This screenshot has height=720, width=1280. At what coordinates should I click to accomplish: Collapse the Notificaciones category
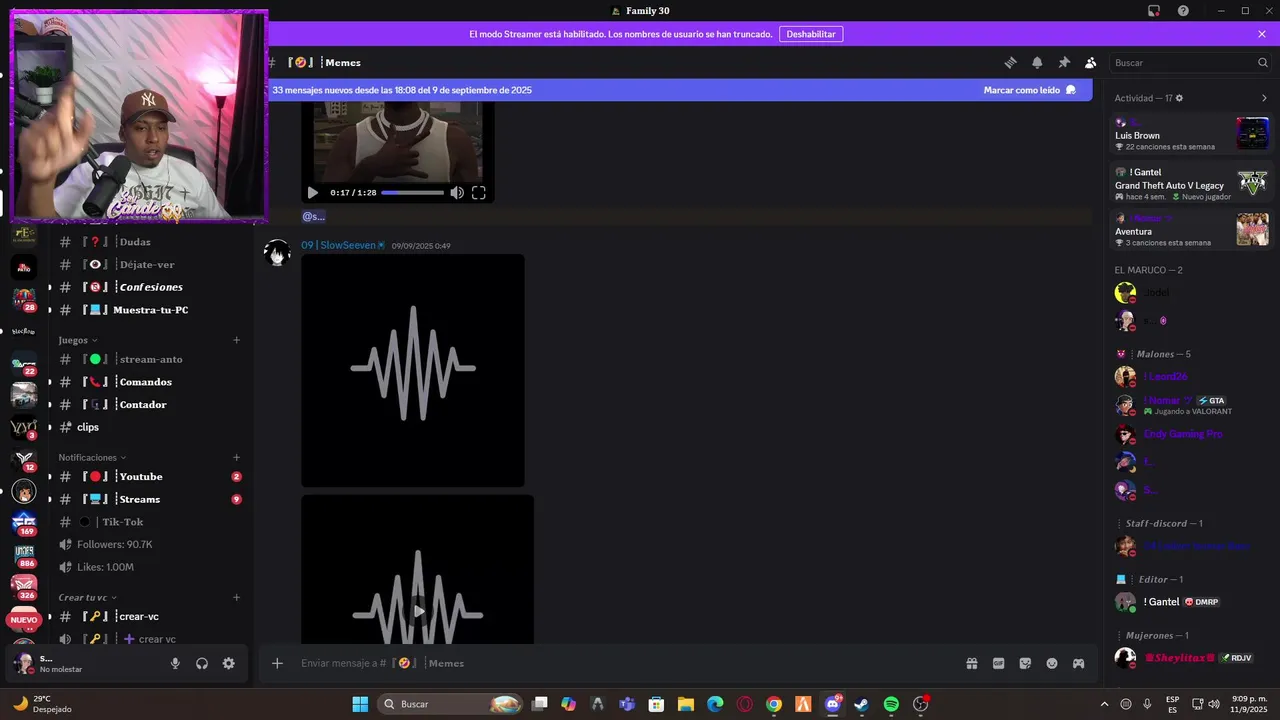click(x=92, y=457)
